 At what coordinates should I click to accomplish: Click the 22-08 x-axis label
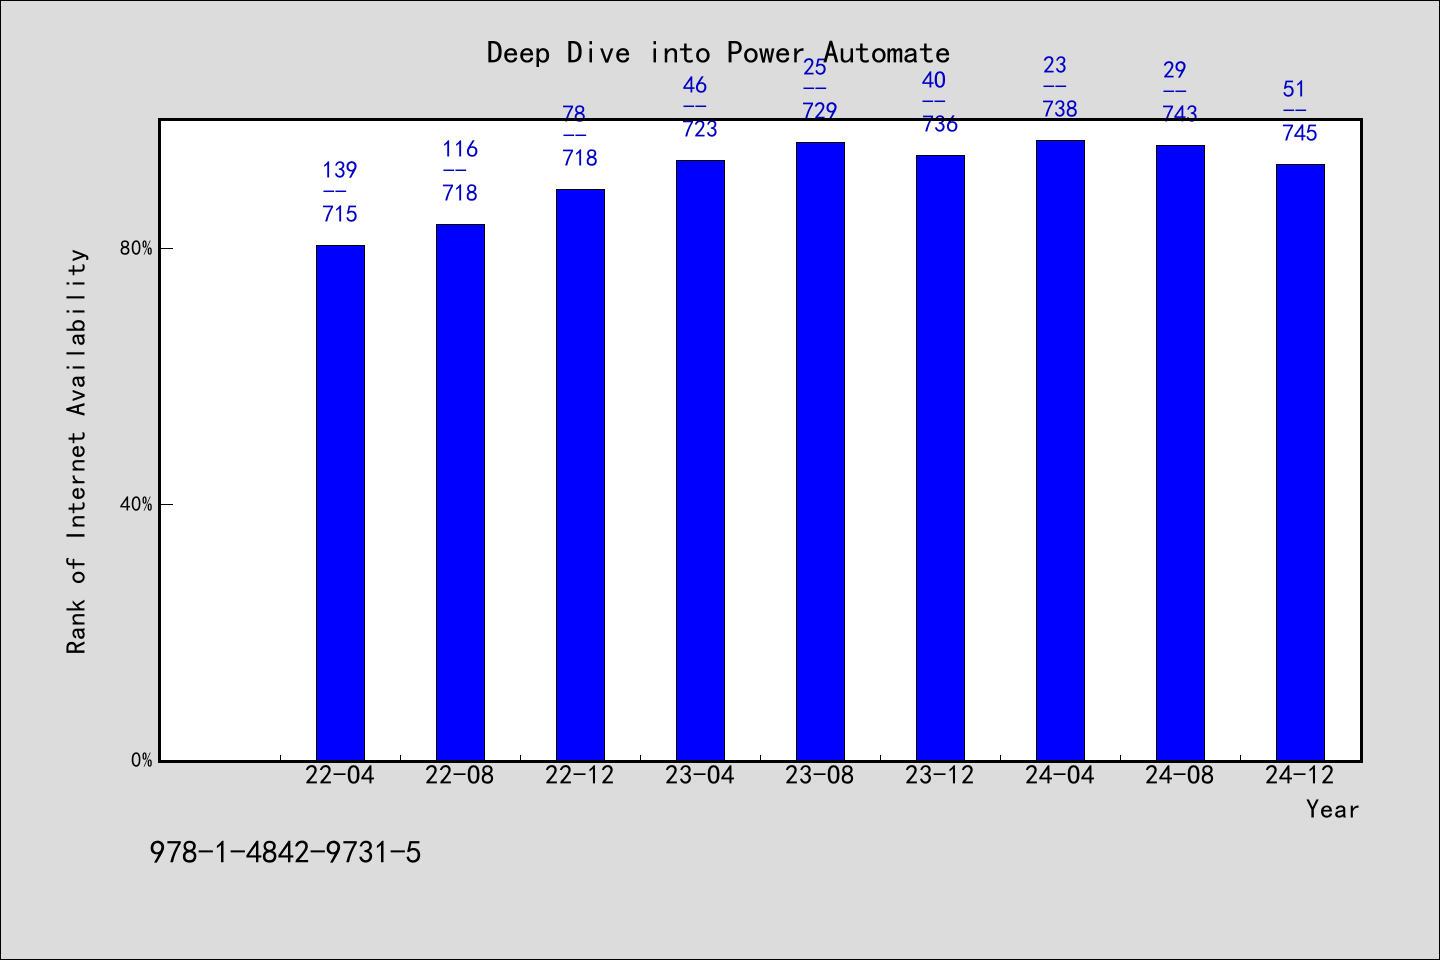tap(460, 775)
